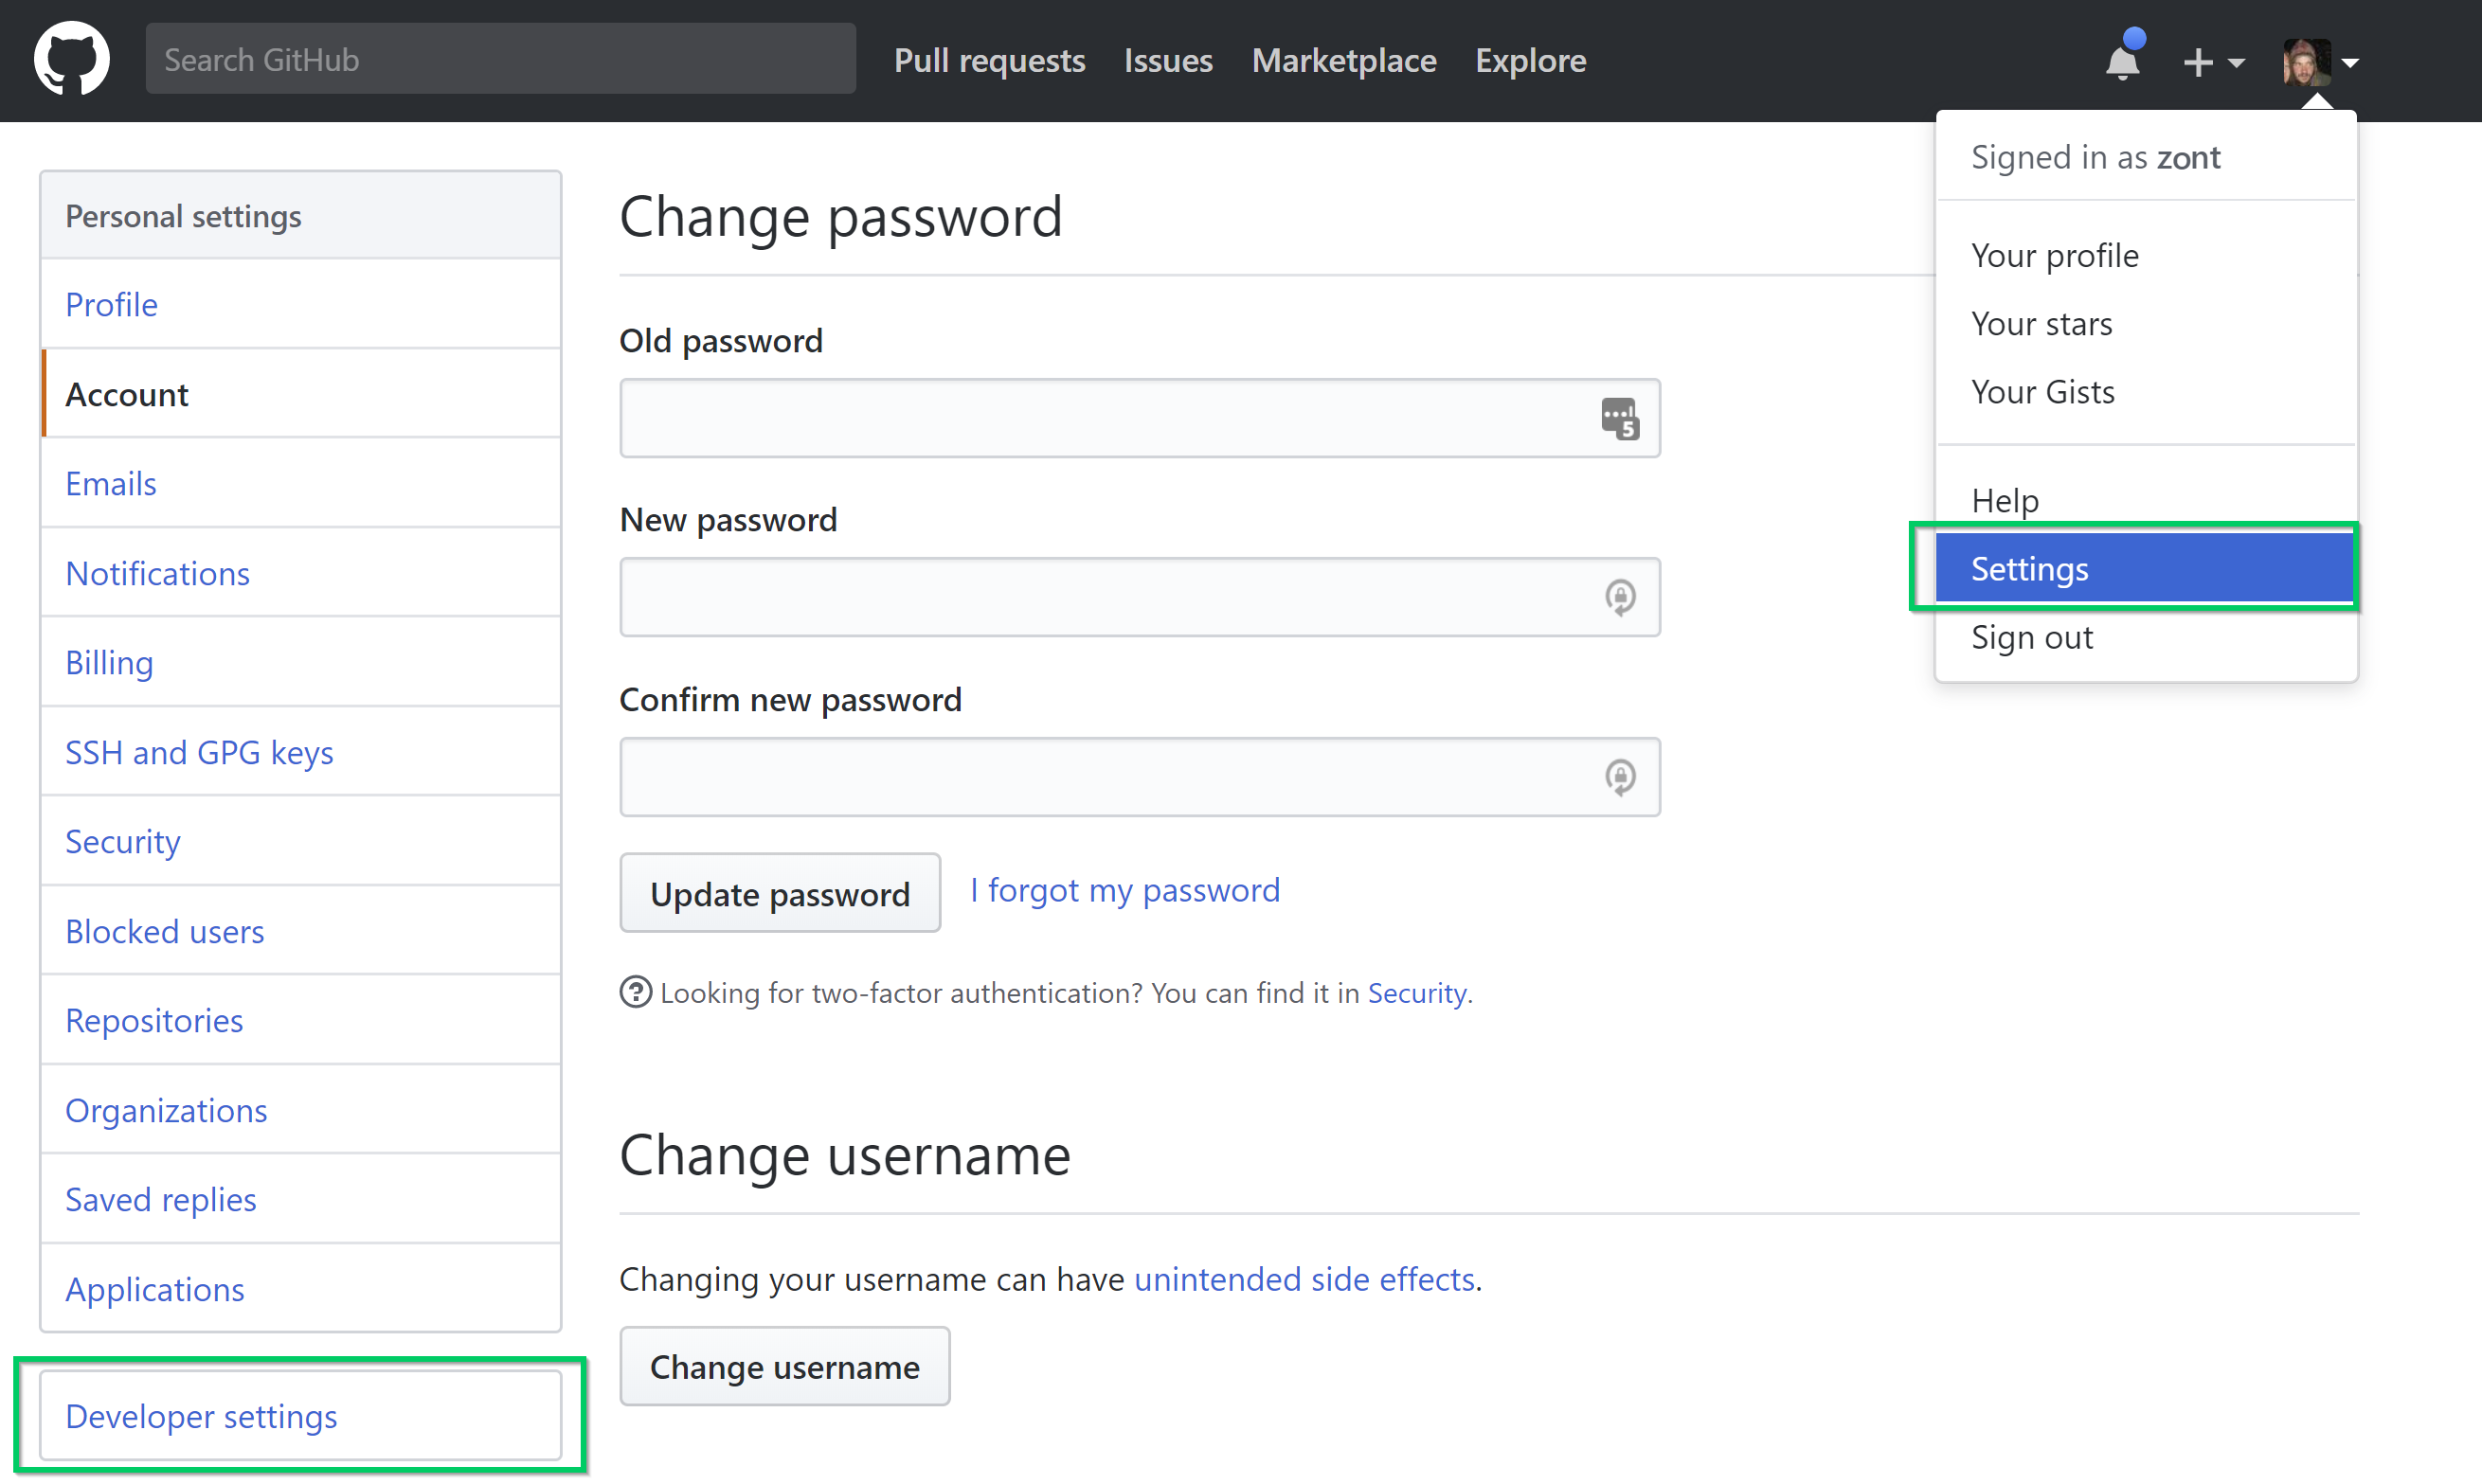Open Developer settings in the sidebar
Image resolution: width=2482 pixels, height=1484 pixels.
201,1416
